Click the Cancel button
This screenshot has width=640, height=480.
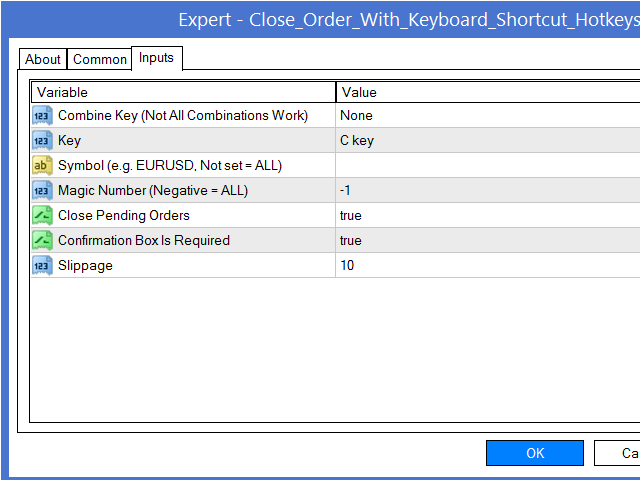617,453
